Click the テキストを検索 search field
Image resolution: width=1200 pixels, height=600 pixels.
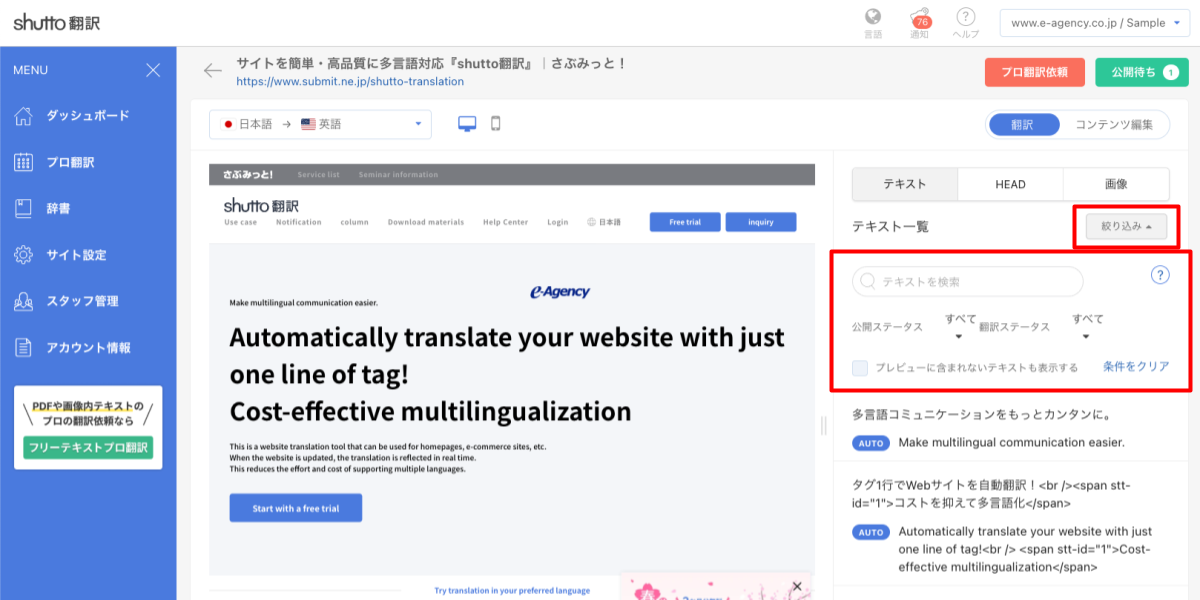(x=967, y=282)
